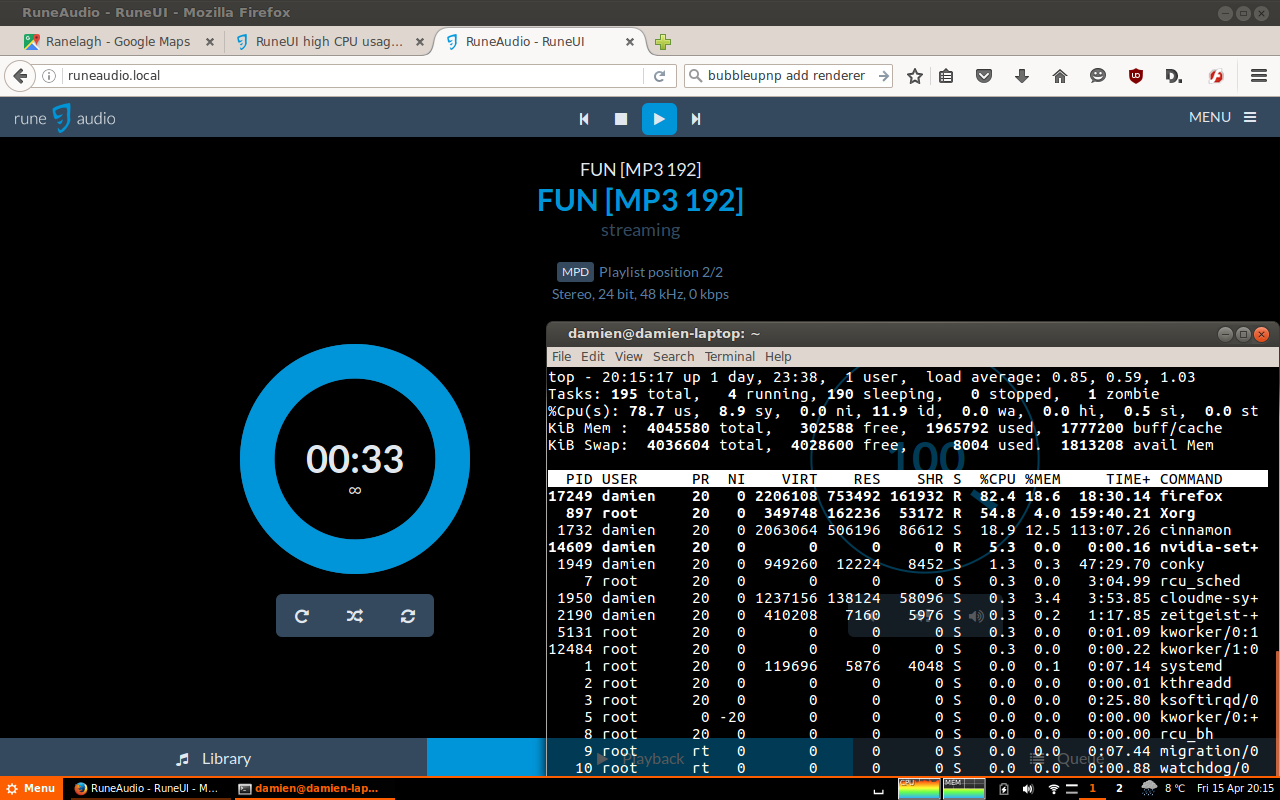Click the runeaudio.local address bar
Screen dimensions: 1280x800
[x=355, y=76]
